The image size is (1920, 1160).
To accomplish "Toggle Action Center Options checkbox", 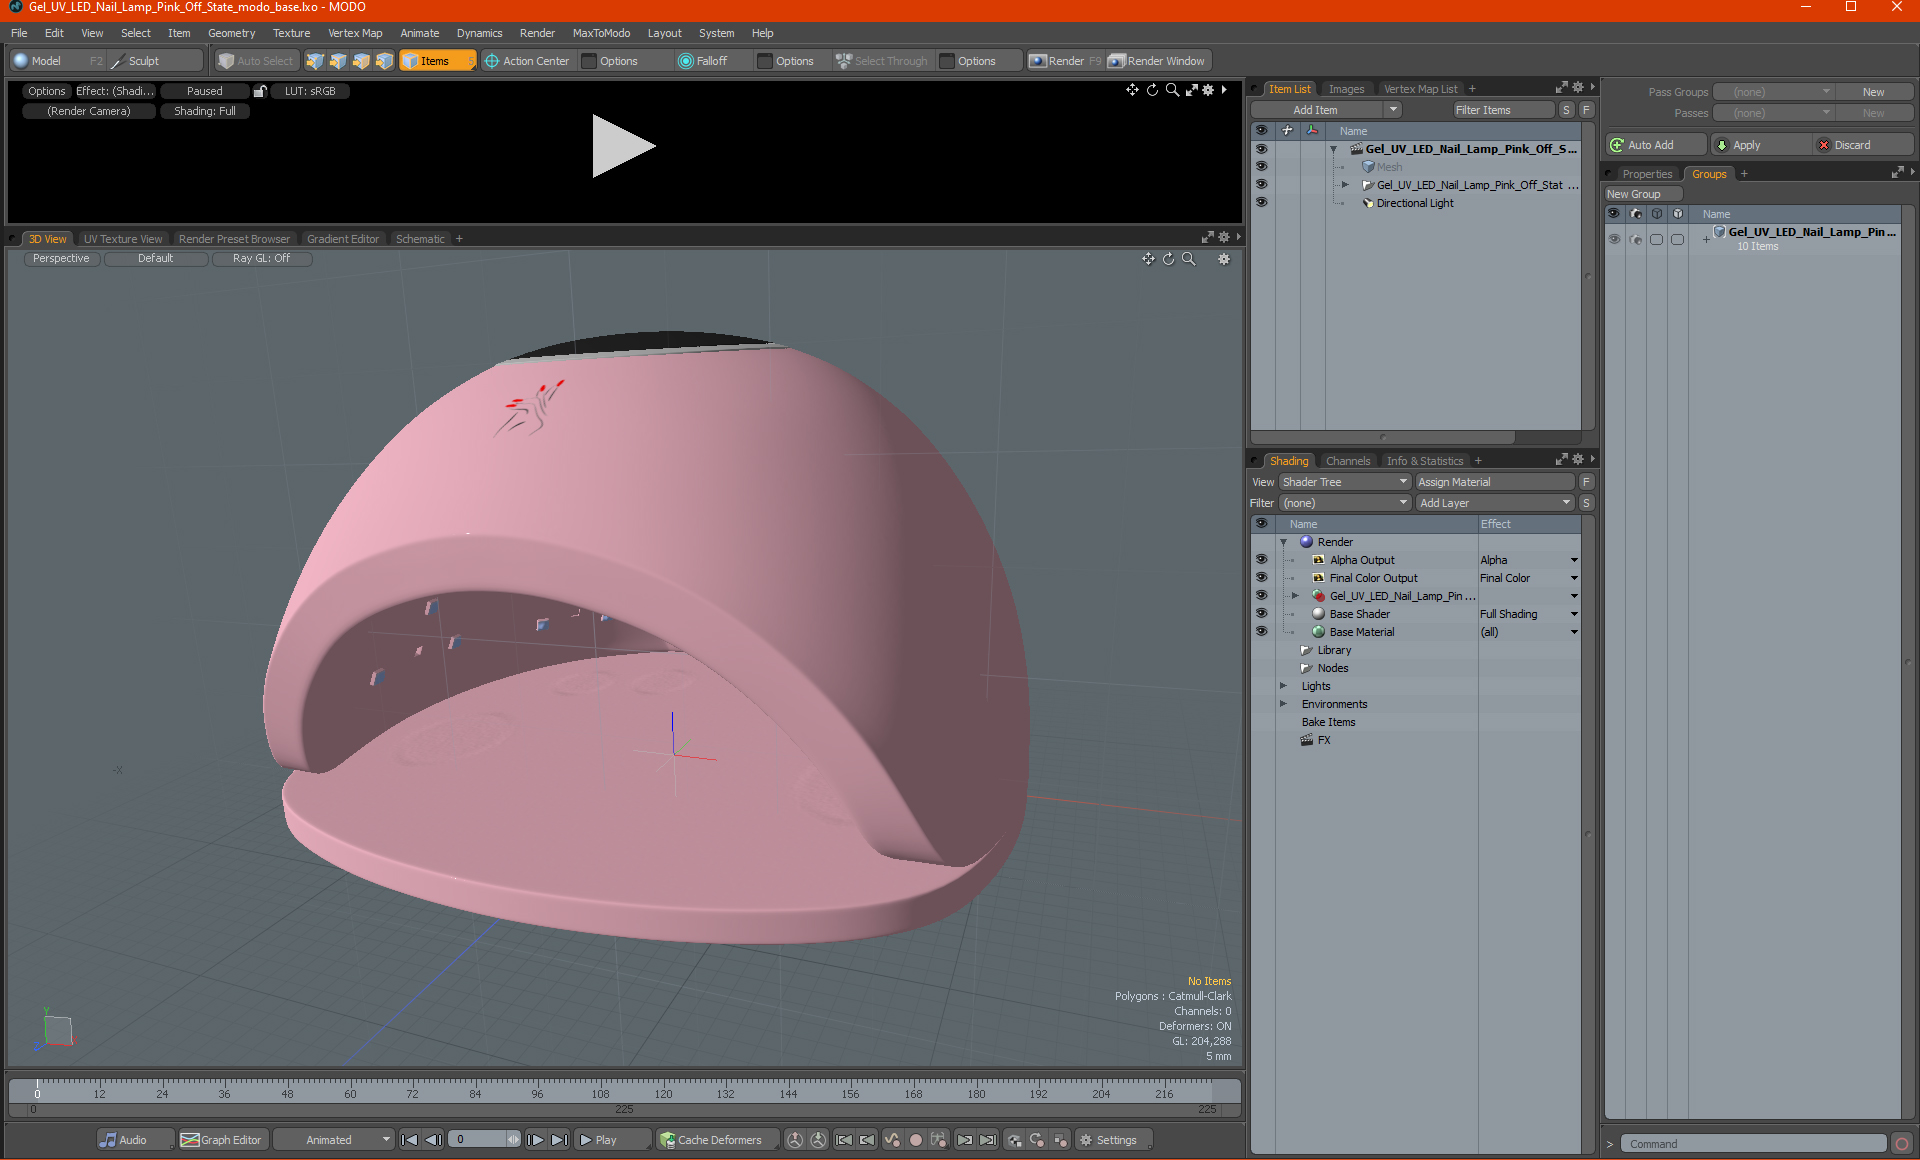I will tap(590, 61).
